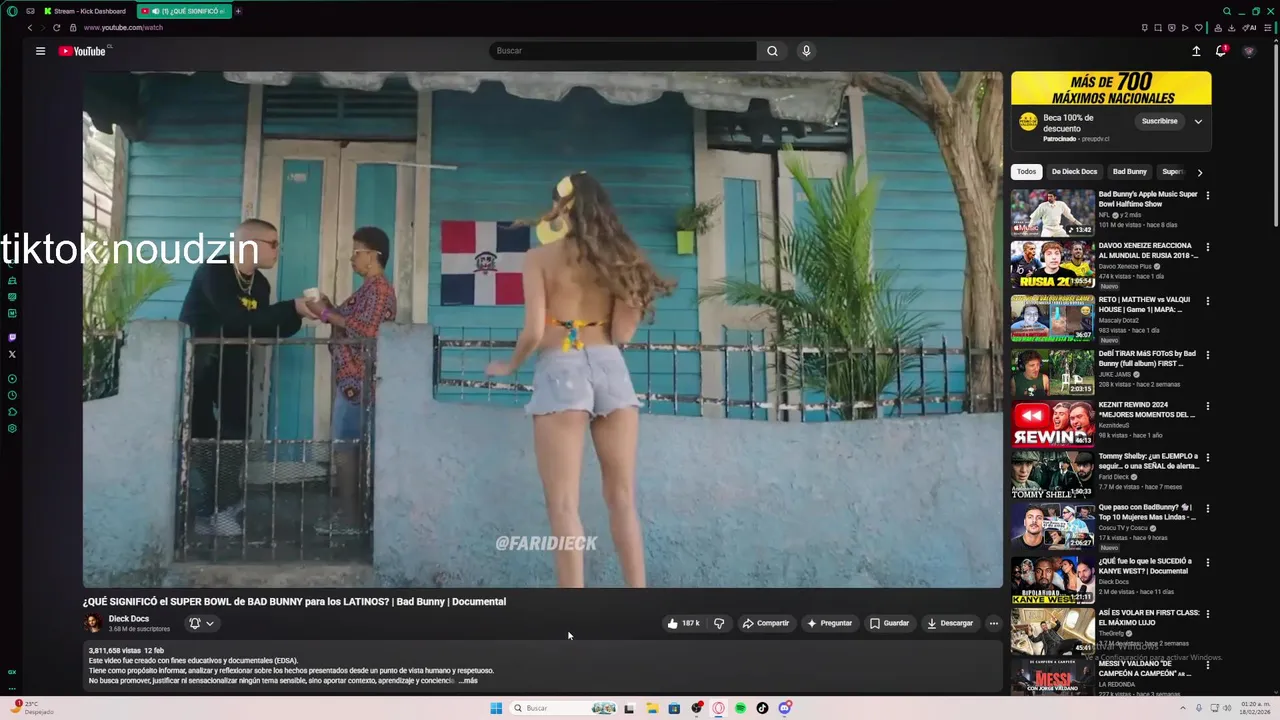
Task: Click the YouTube Buscar search field
Action: (622, 51)
